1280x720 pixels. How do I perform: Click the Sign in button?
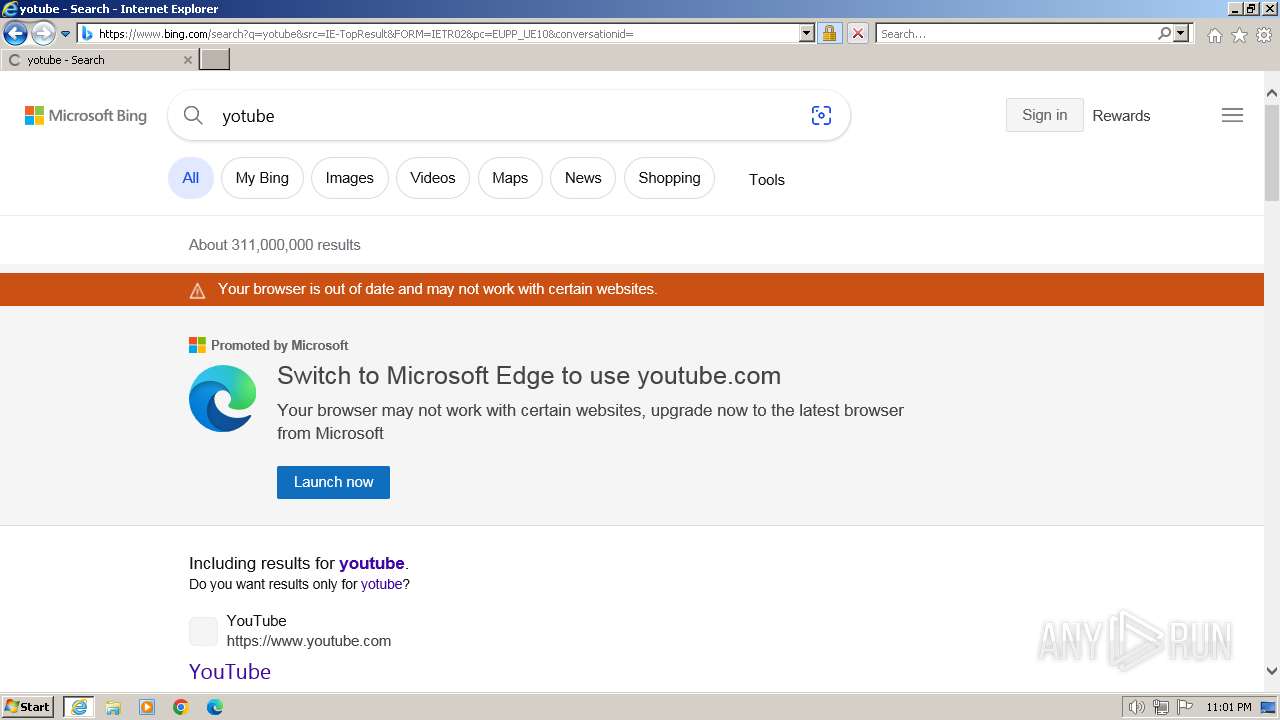(x=1044, y=115)
